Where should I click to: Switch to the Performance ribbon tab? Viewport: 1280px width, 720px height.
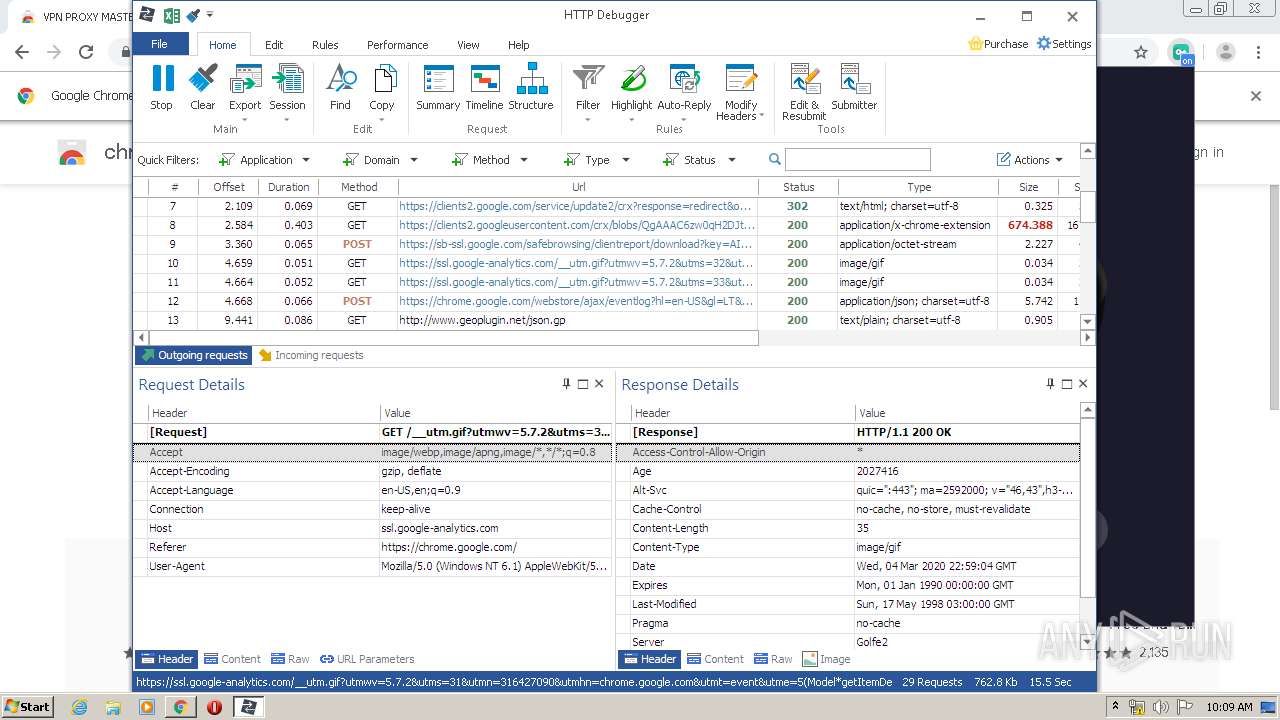[397, 45]
